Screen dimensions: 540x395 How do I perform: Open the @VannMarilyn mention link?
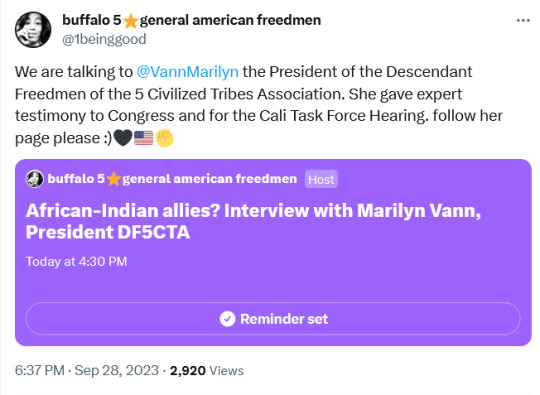(x=187, y=72)
